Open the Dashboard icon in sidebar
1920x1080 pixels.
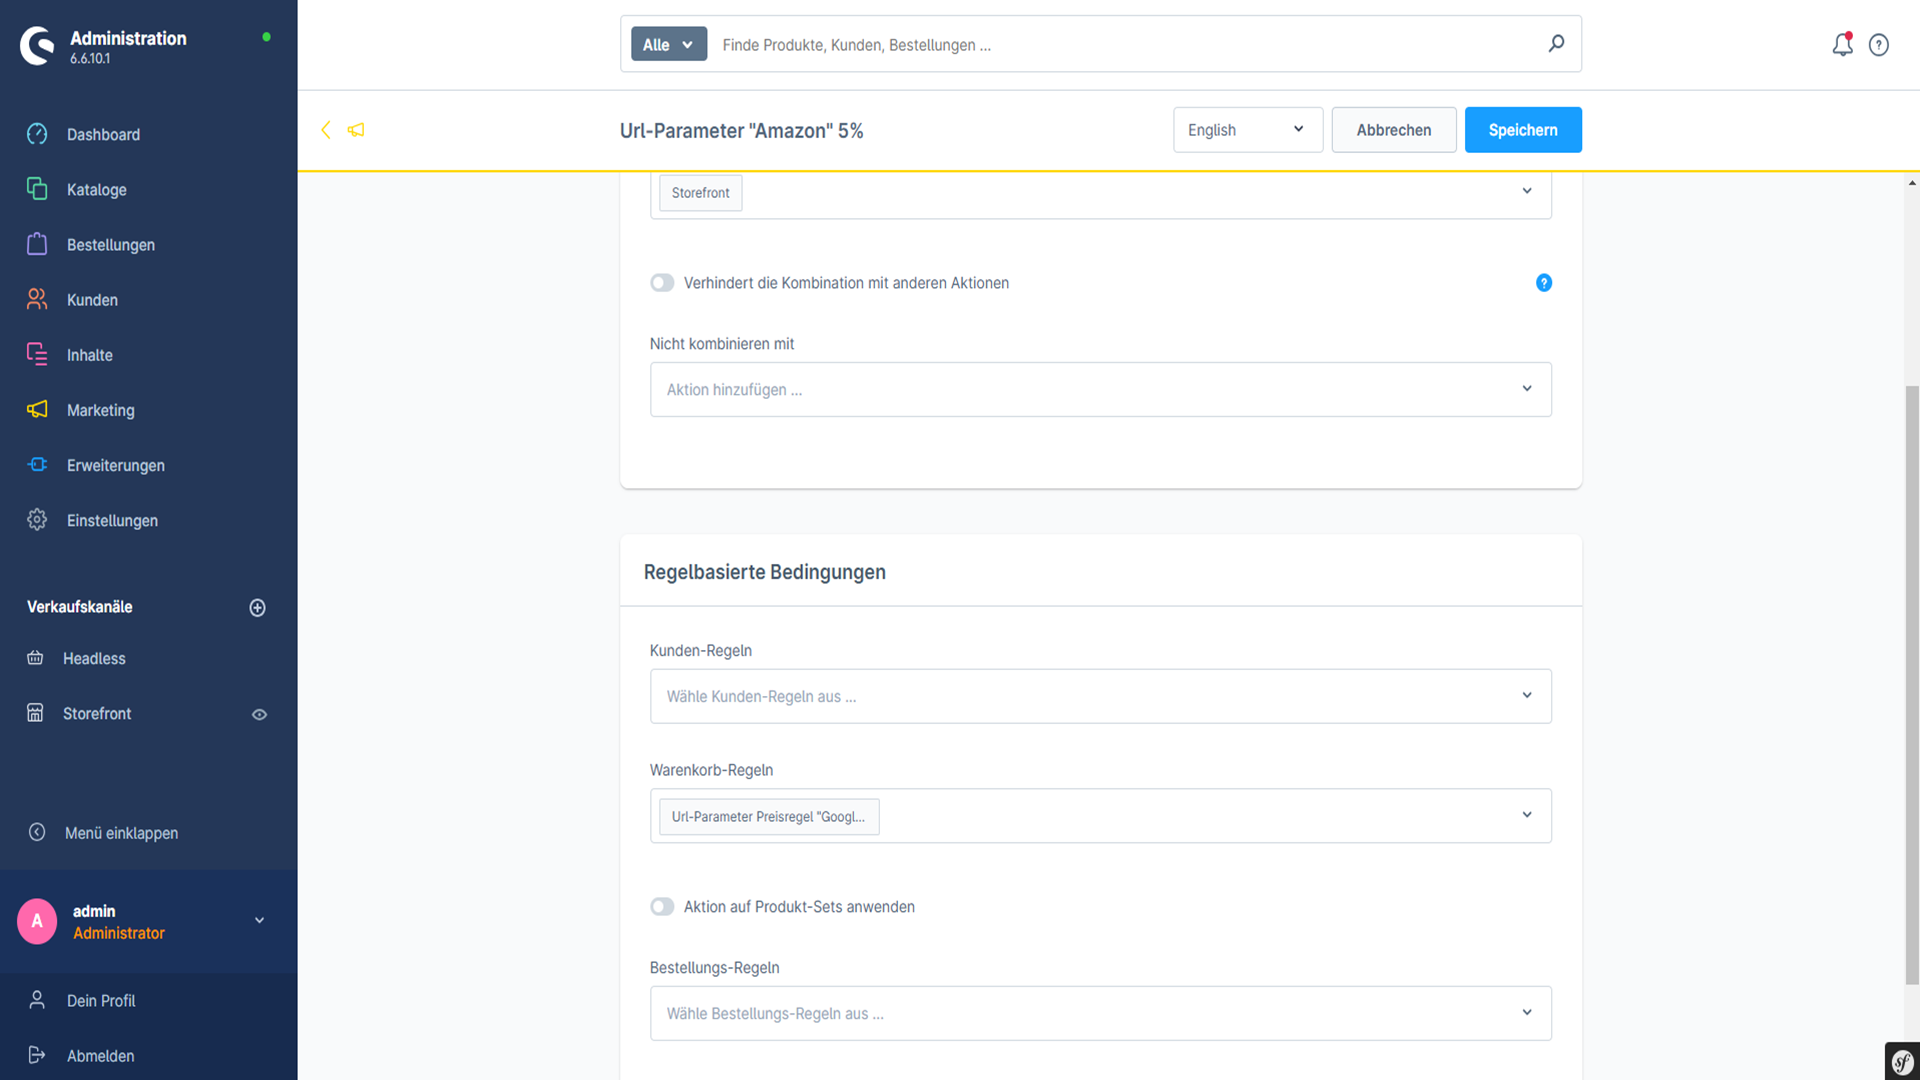pos(37,134)
